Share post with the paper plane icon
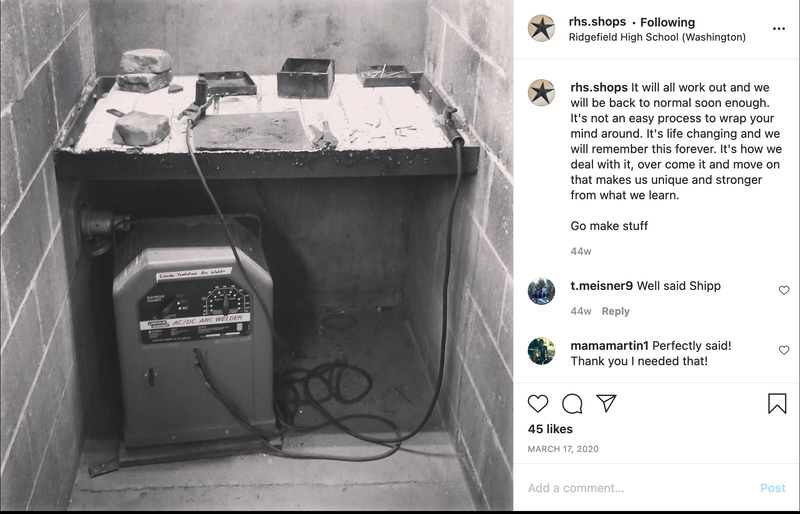Screen dimensions: 800x514 point(606,403)
